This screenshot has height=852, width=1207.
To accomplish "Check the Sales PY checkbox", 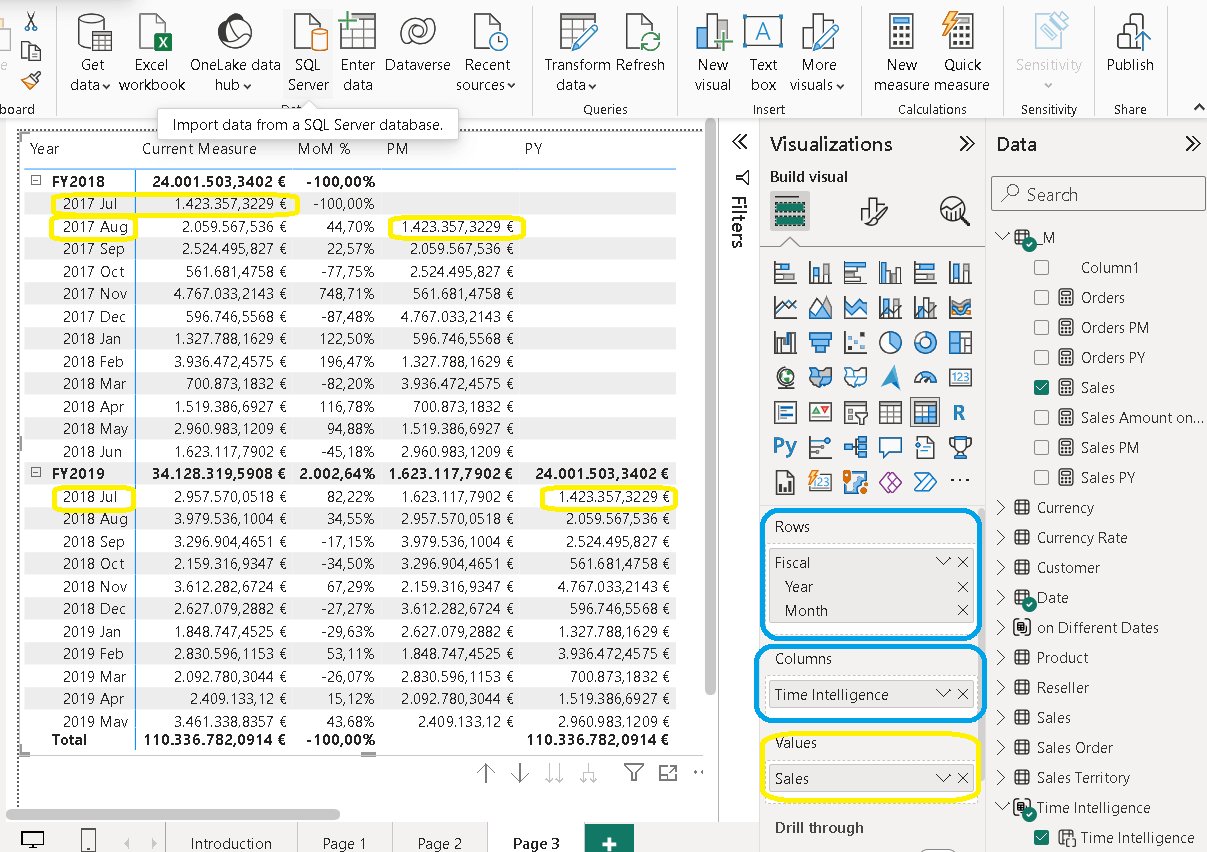I will point(1042,478).
